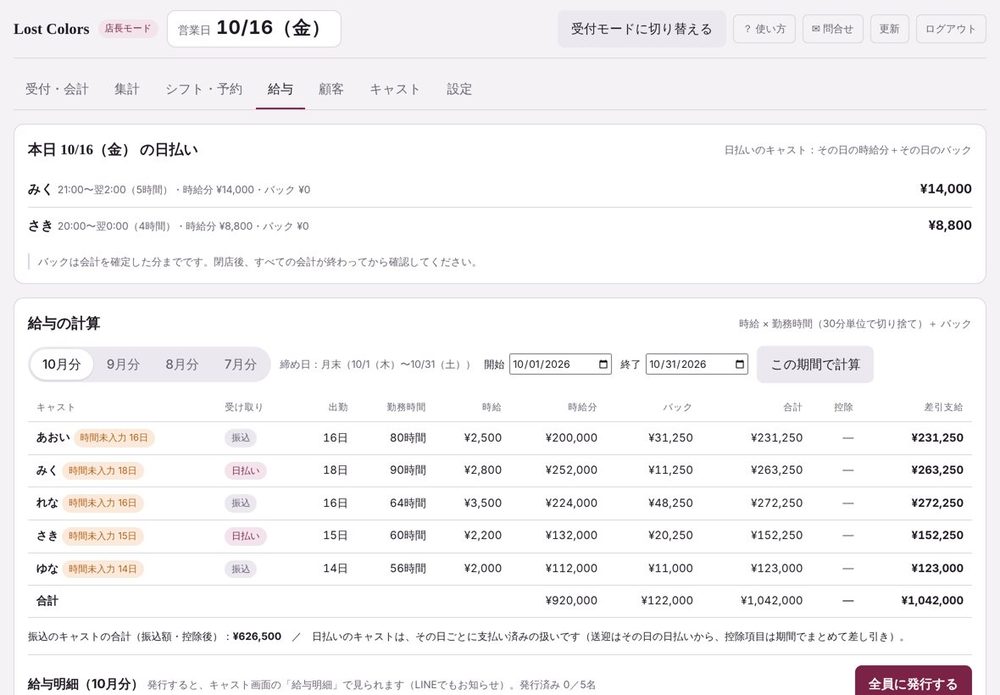Open the 受付・会計 tab
The image size is (1000, 695).
click(57, 89)
